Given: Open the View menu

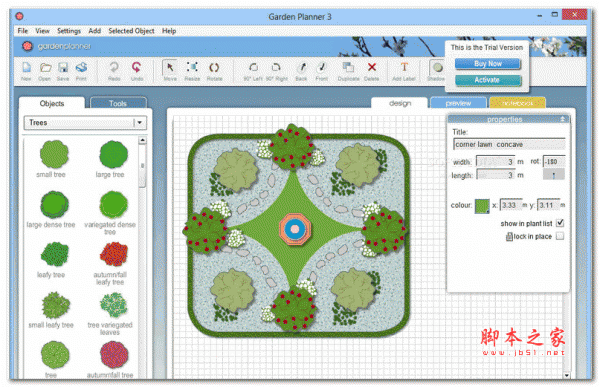Looking at the screenshot, I should [x=42, y=31].
